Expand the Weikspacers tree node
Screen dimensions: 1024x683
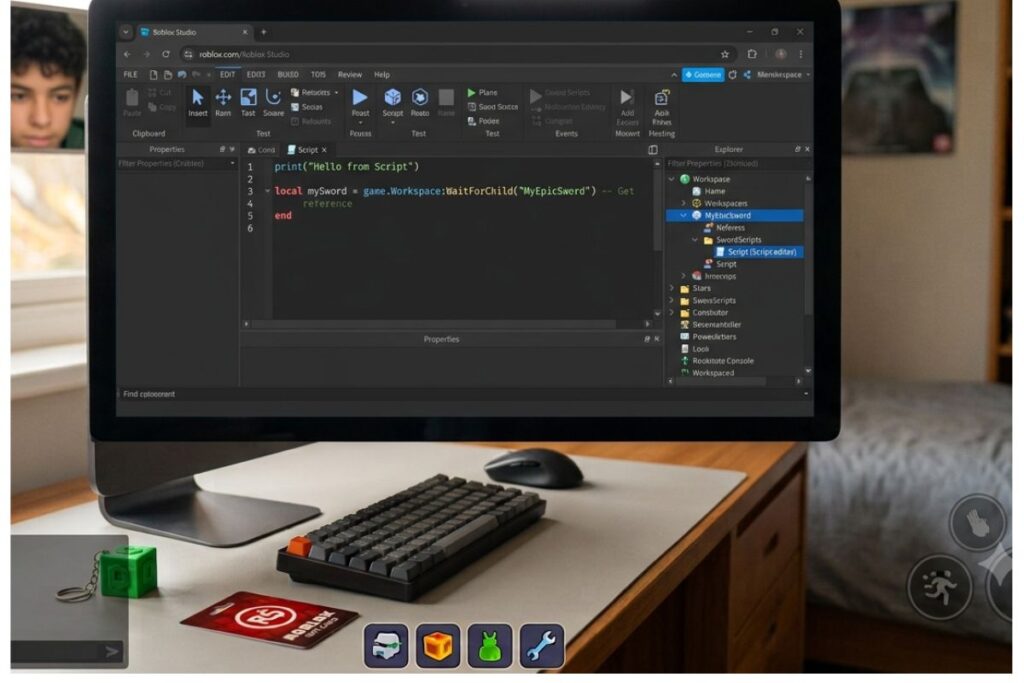(x=683, y=203)
